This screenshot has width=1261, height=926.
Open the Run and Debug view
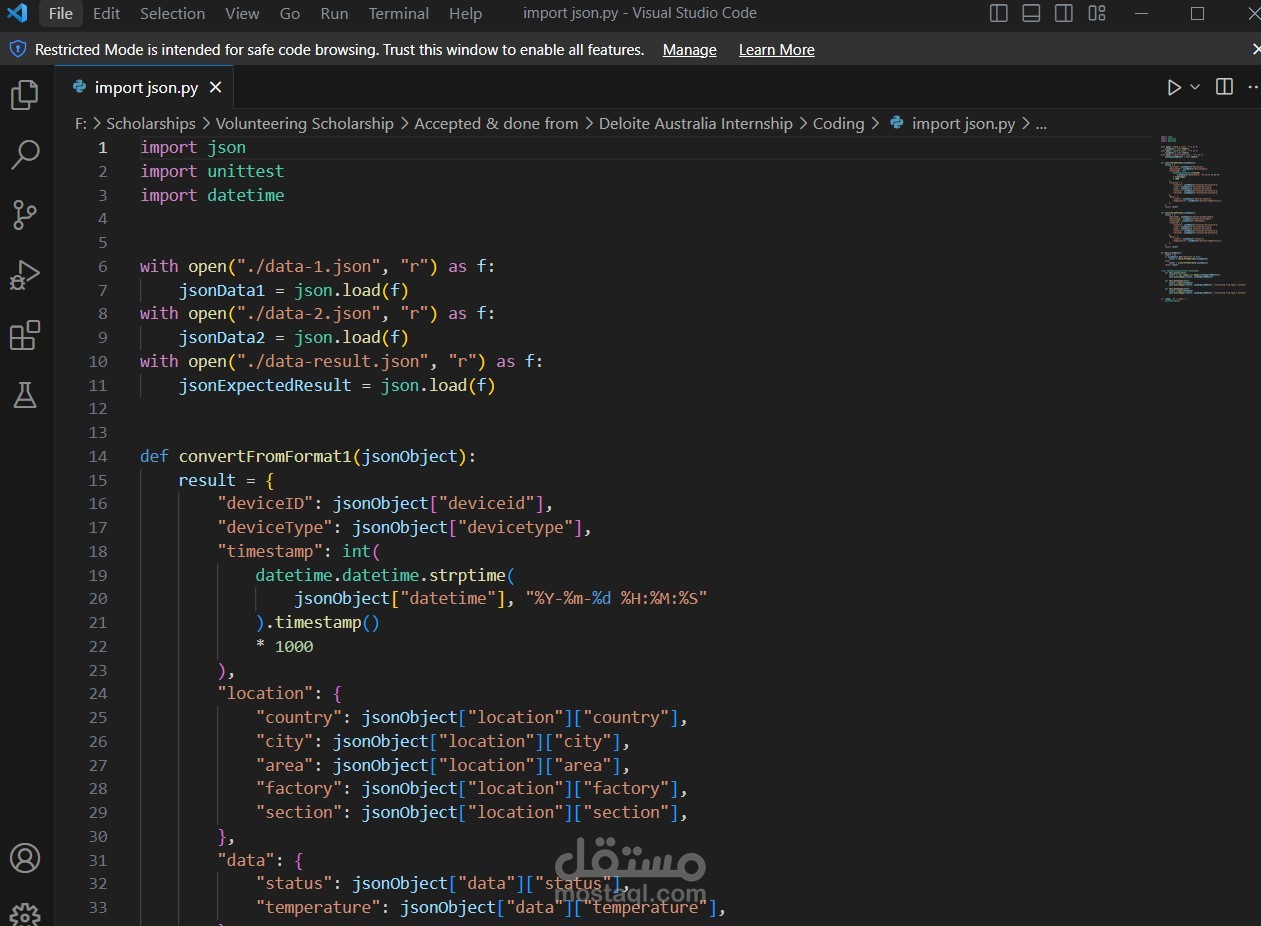[x=24, y=275]
